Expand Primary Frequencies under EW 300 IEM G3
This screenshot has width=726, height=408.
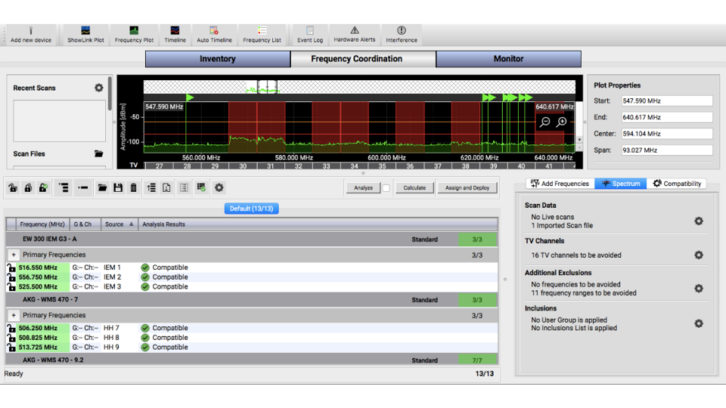pos(13,255)
